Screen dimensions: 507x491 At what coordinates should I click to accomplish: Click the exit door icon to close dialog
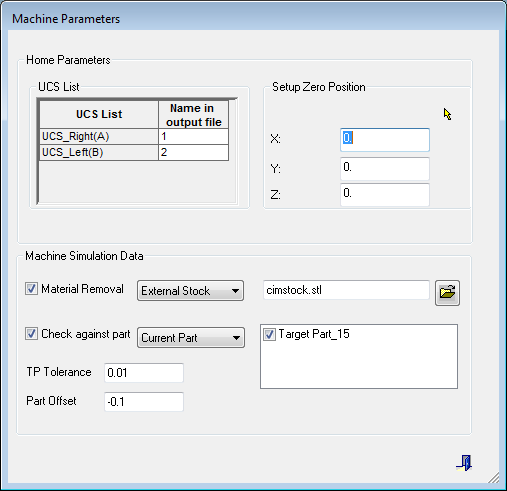pos(464,462)
